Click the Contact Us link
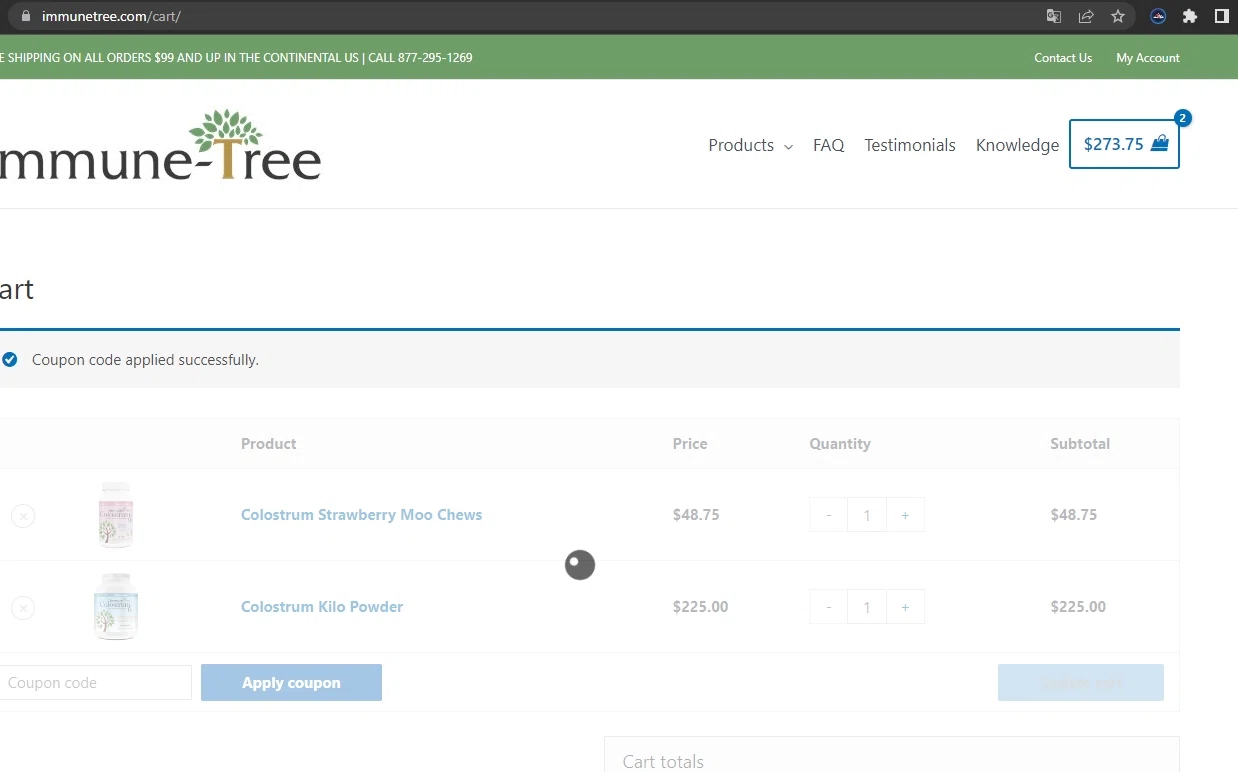 [1063, 58]
